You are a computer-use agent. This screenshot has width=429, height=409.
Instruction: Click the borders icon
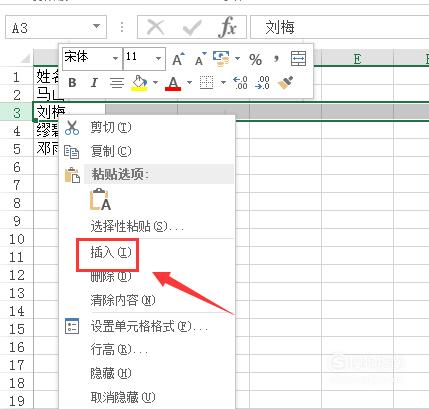pos(206,82)
